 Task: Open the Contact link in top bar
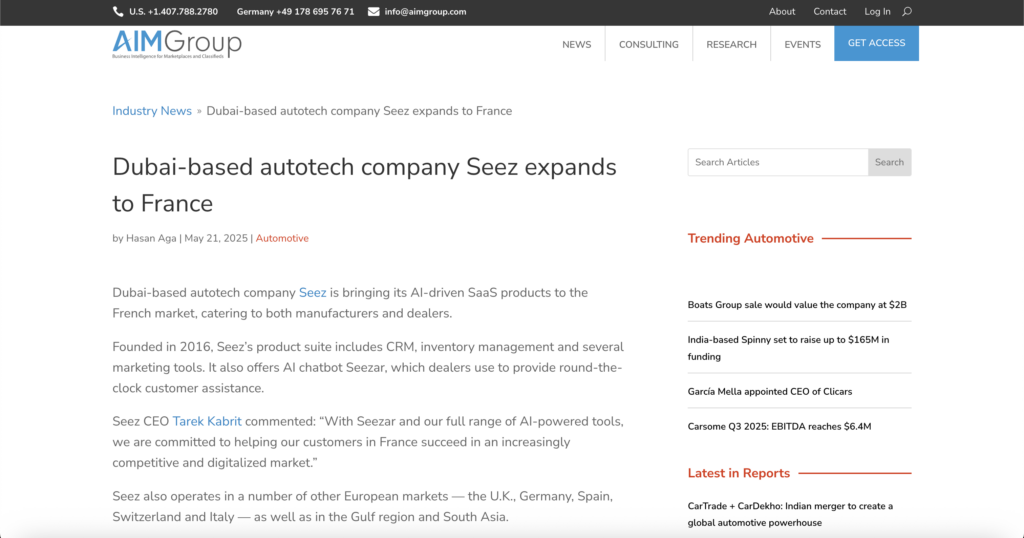[830, 12]
